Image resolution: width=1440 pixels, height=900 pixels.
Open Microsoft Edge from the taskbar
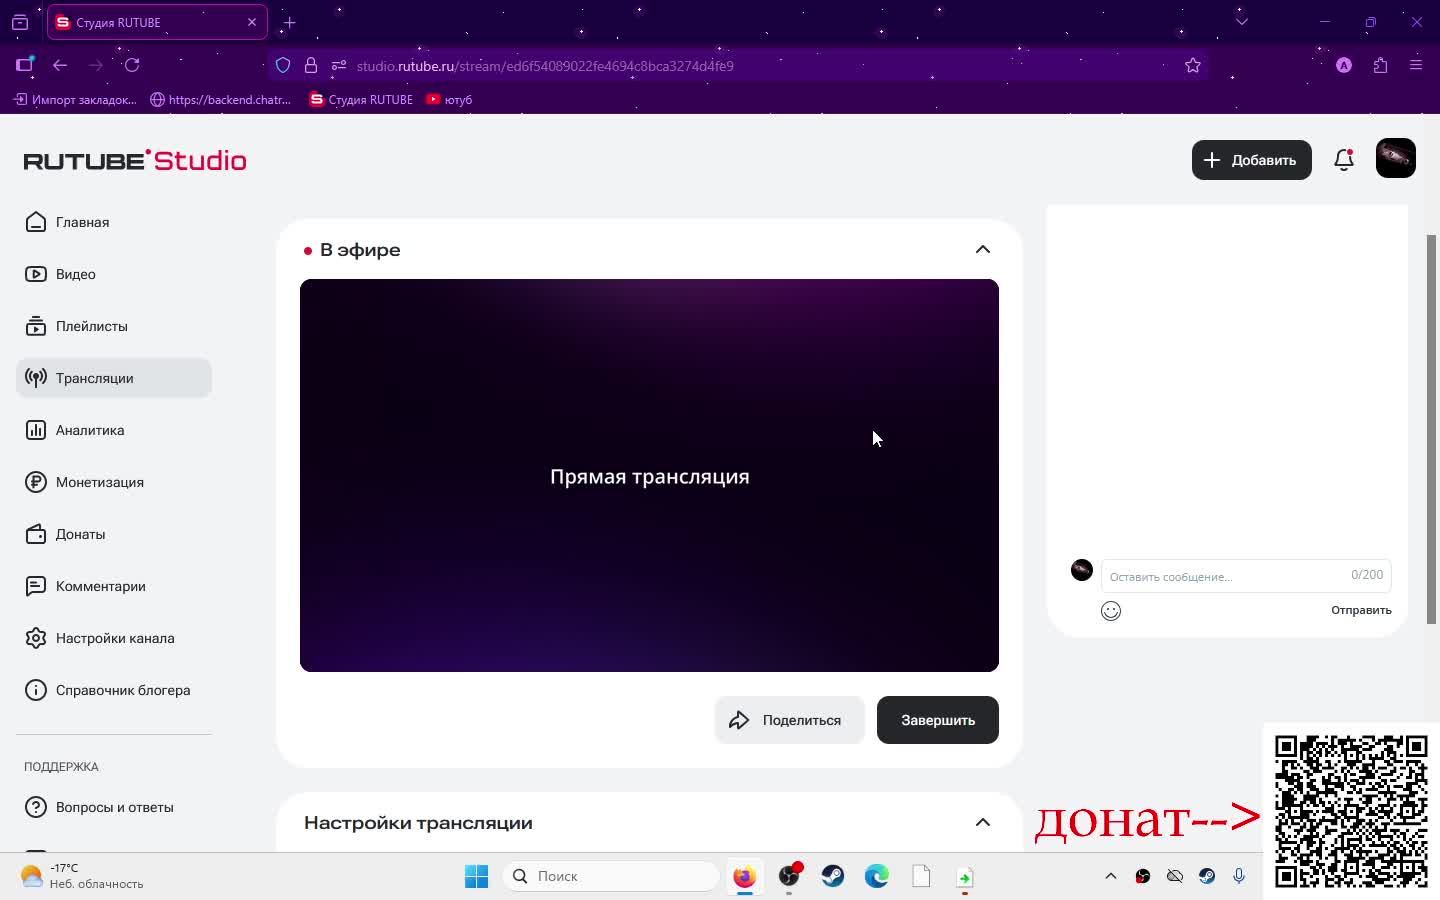click(x=877, y=876)
